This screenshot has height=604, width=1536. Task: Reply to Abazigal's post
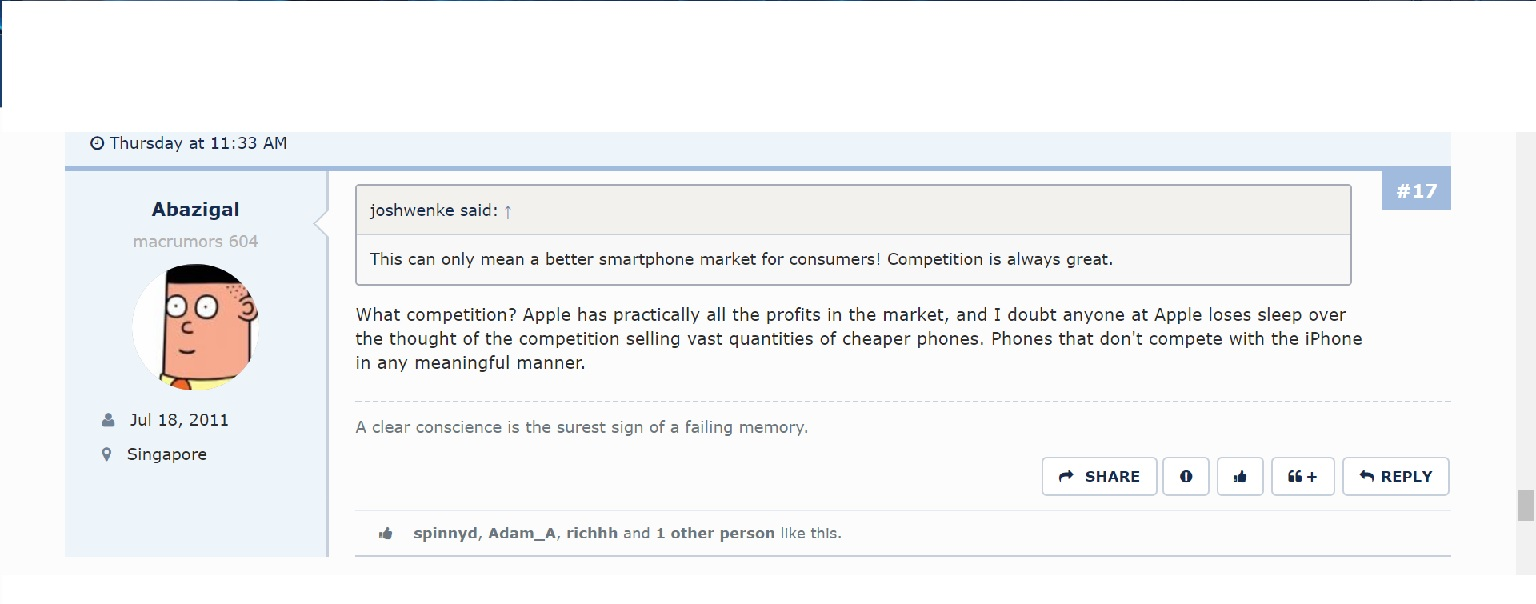(1396, 477)
